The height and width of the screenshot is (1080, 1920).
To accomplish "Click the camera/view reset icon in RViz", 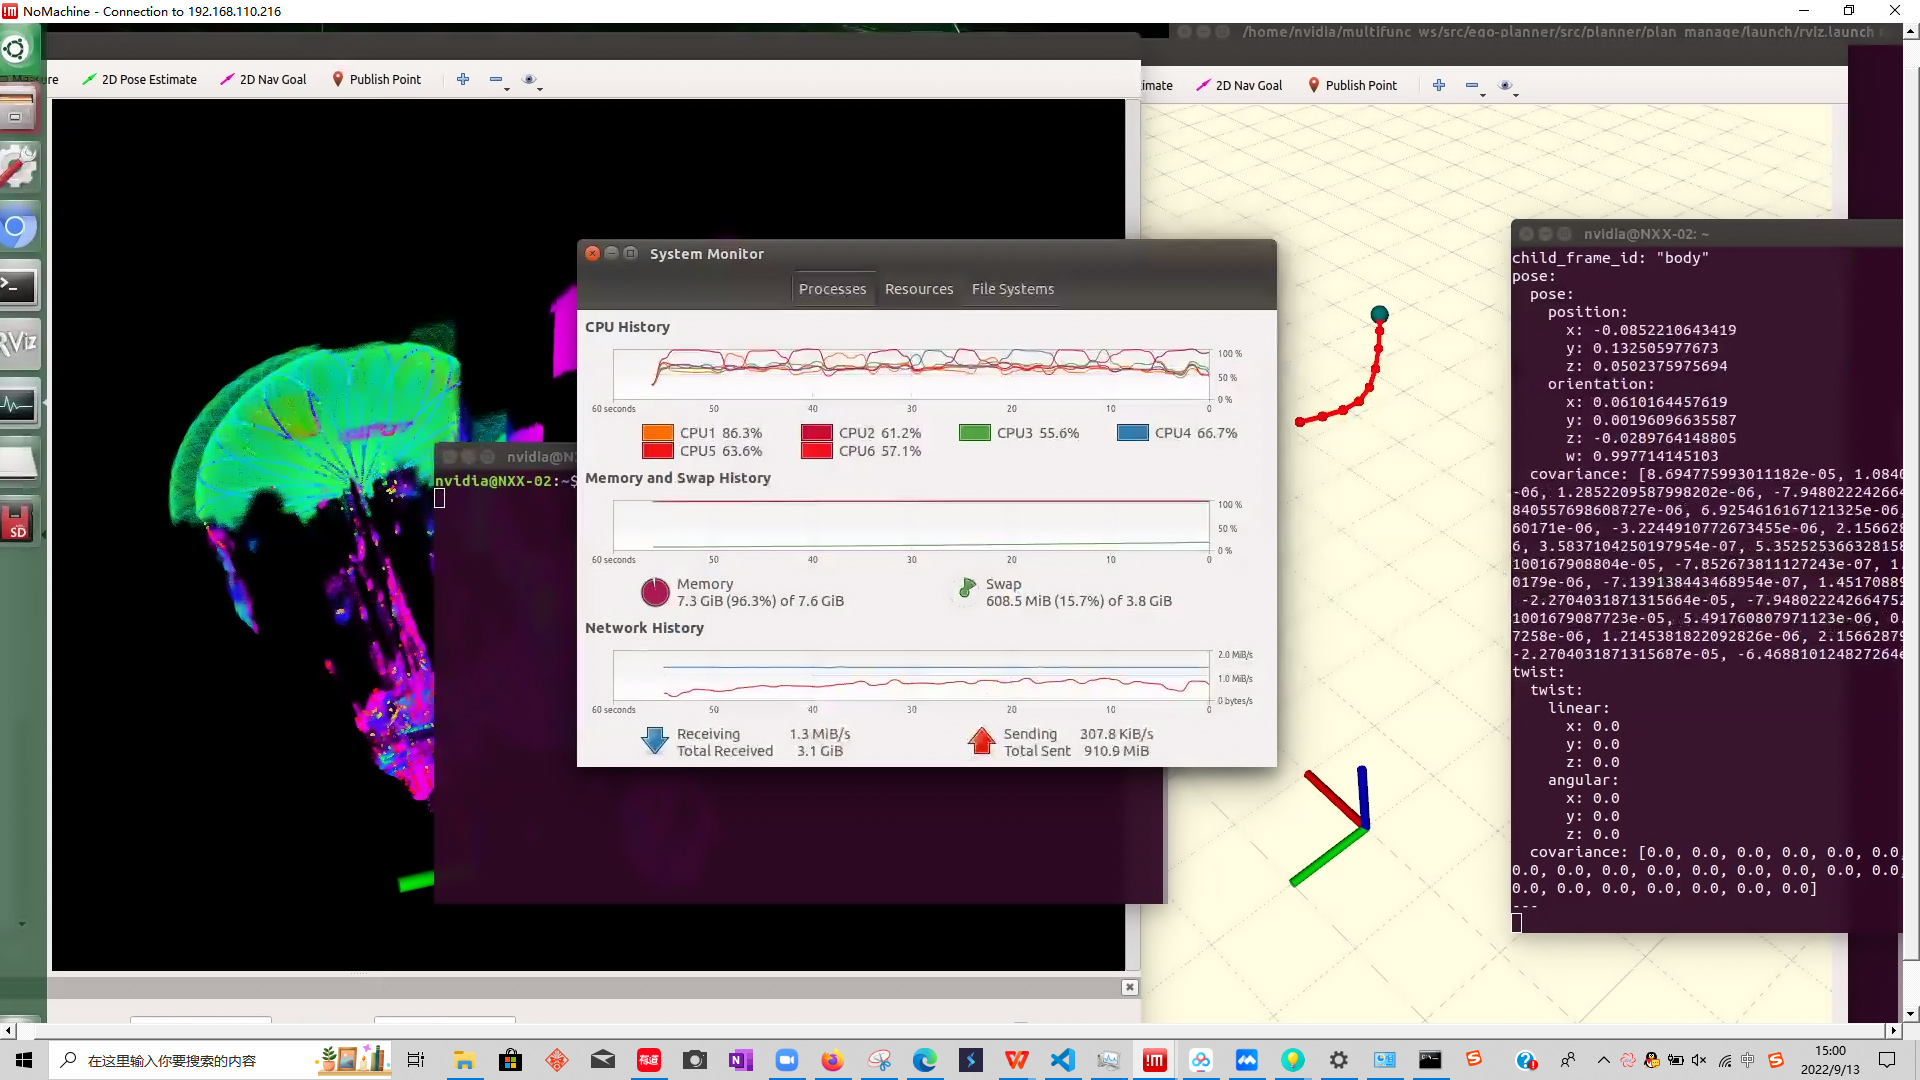I will pyautogui.click(x=529, y=79).
